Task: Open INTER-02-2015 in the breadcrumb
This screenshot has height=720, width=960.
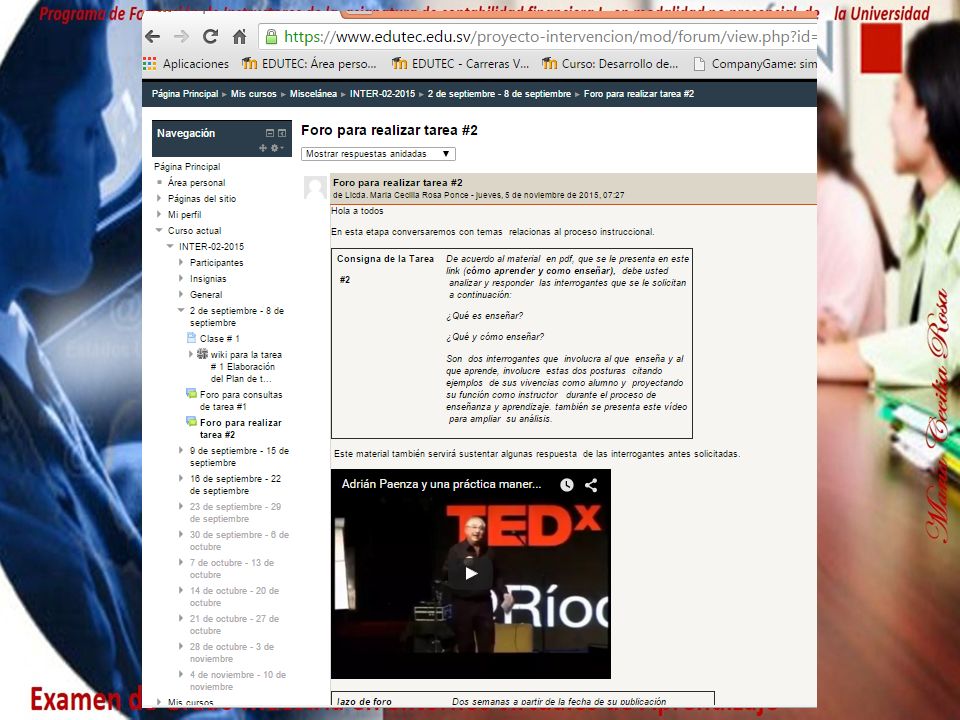Action: click(382, 94)
